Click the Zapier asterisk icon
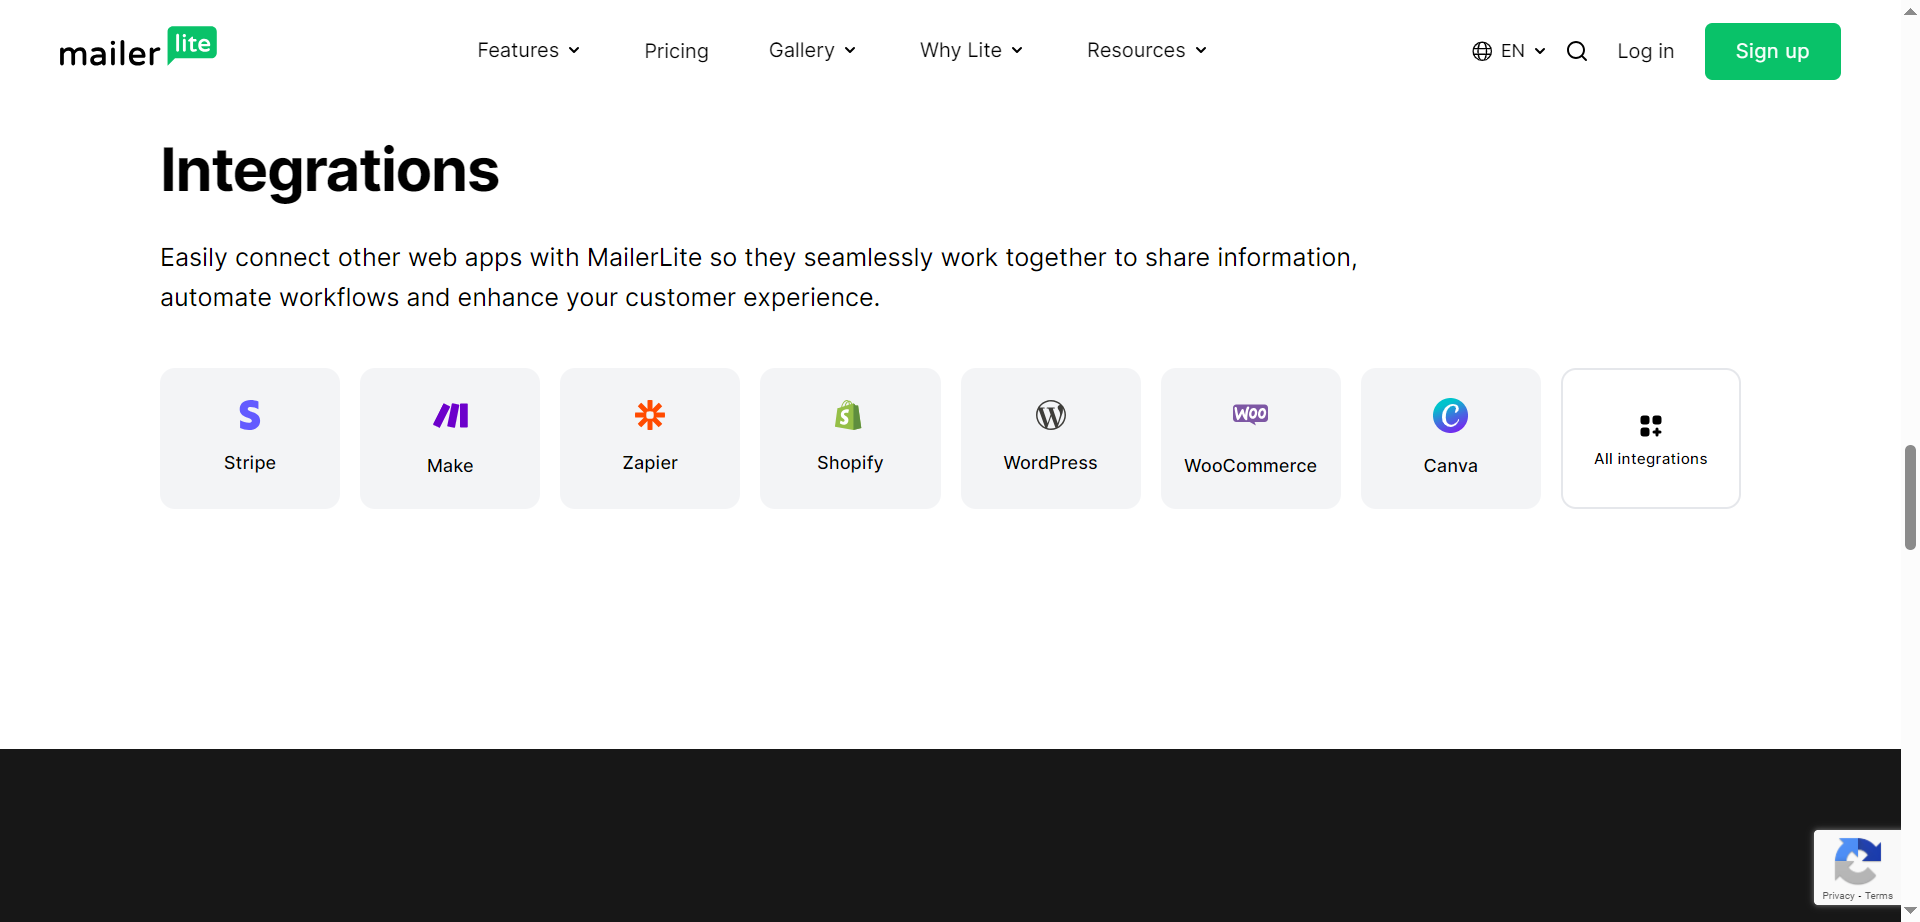1920x922 pixels. 650,415
